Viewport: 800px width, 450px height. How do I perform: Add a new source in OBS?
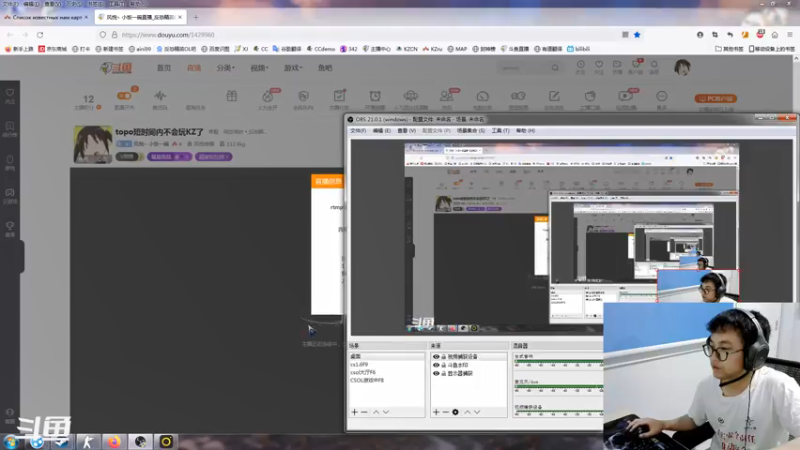click(x=436, y=412)
